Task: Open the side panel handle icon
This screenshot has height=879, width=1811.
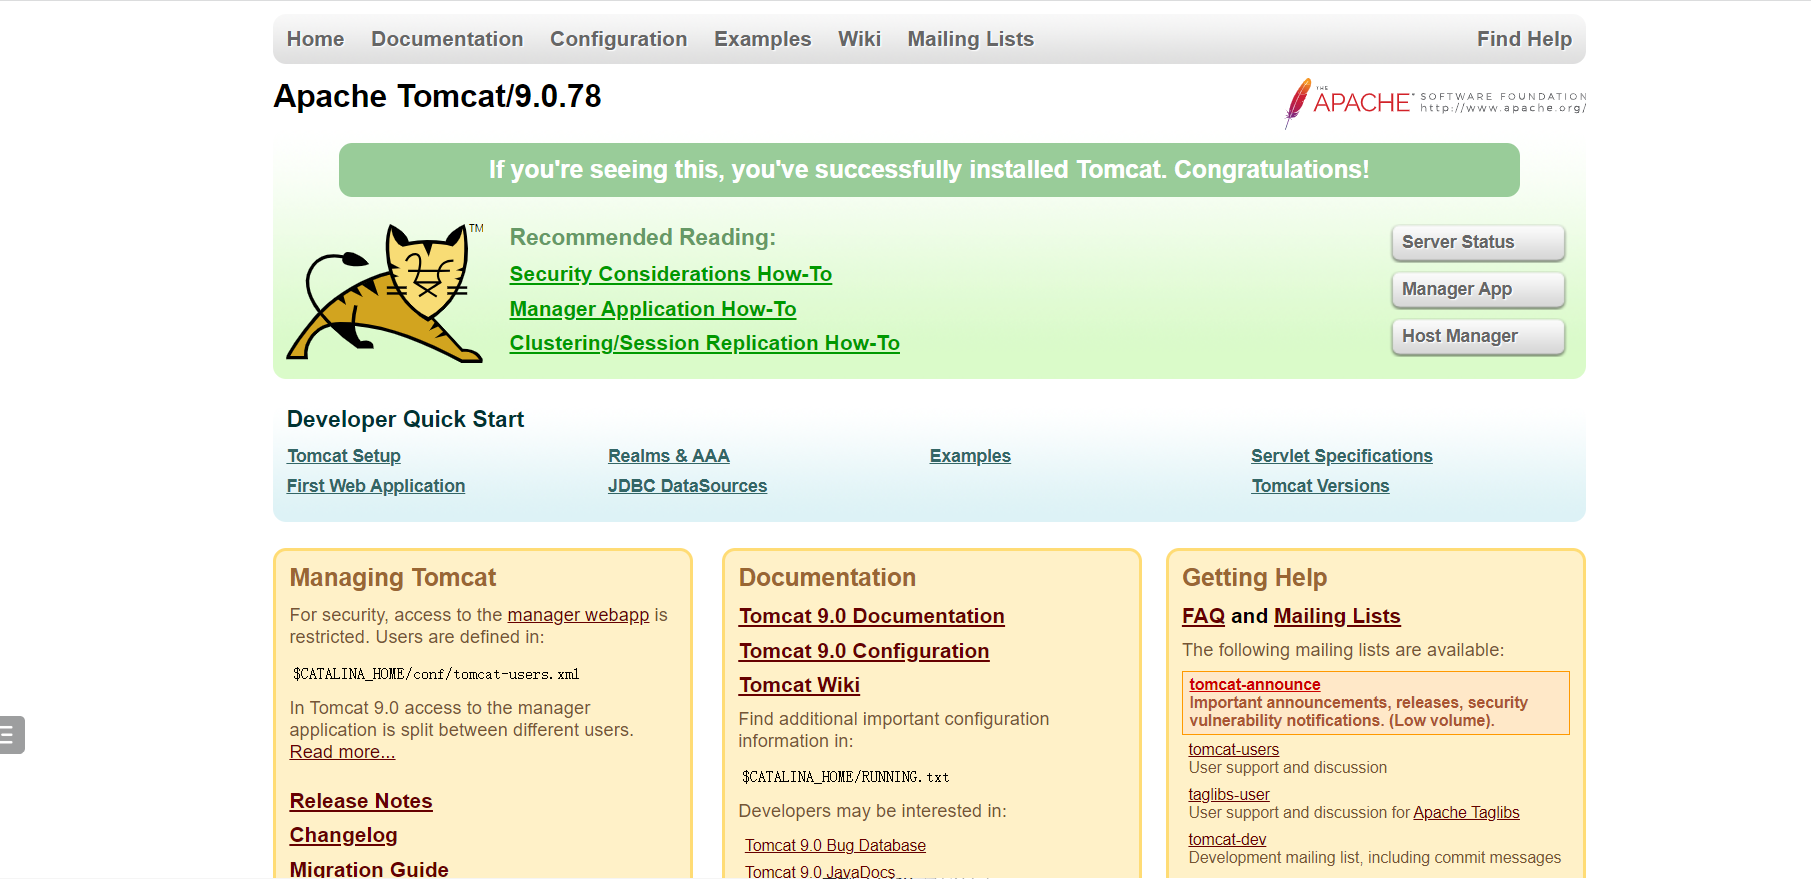Action: pos(11,735)
